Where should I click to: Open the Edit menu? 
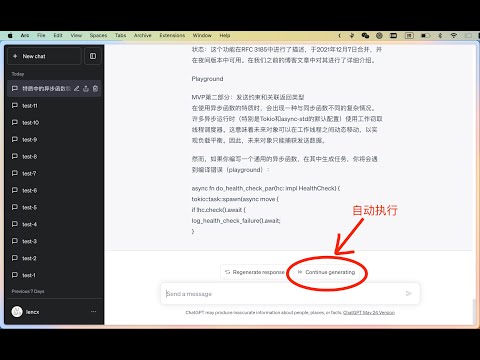pyautogui.click(x=58, y=35)
